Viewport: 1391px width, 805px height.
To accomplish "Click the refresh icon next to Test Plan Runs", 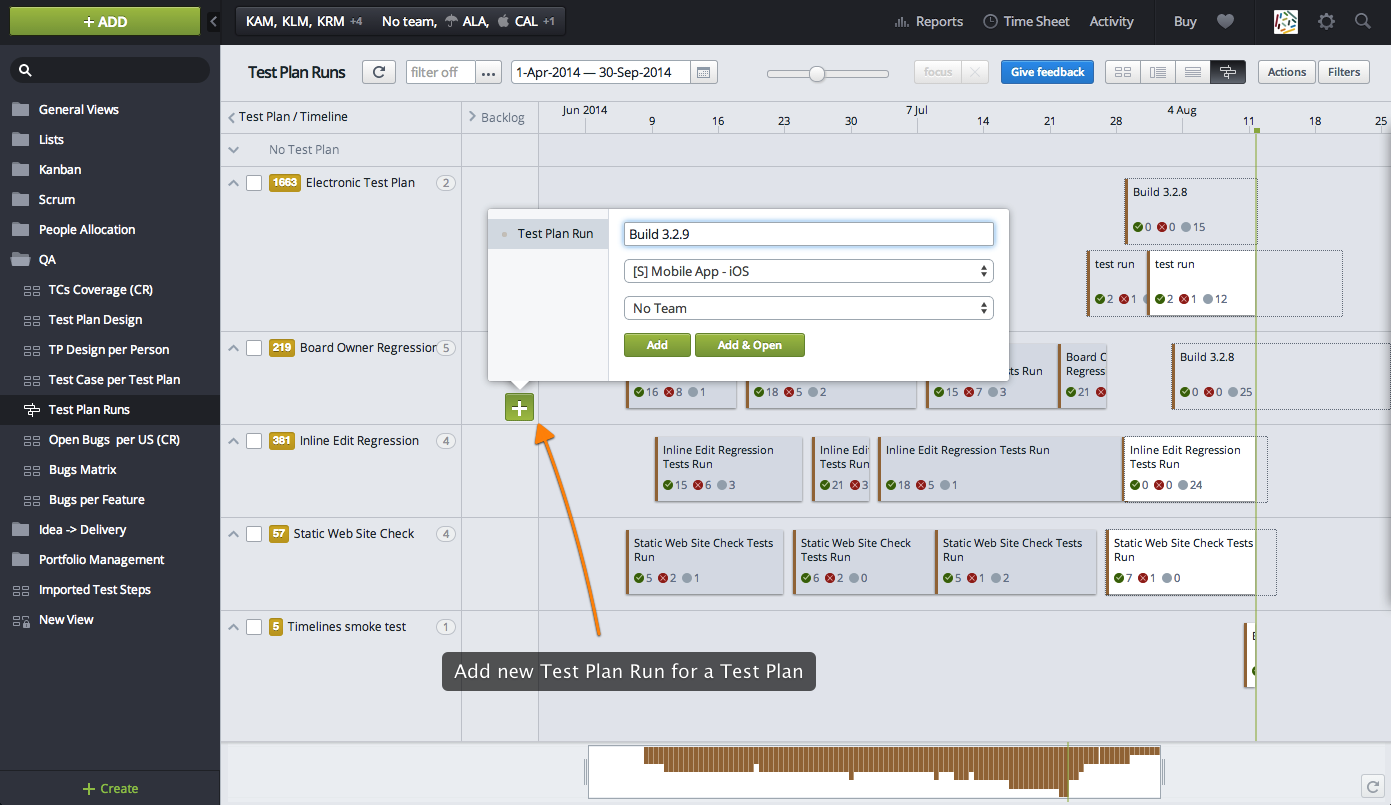I will [x=379, y=71].
